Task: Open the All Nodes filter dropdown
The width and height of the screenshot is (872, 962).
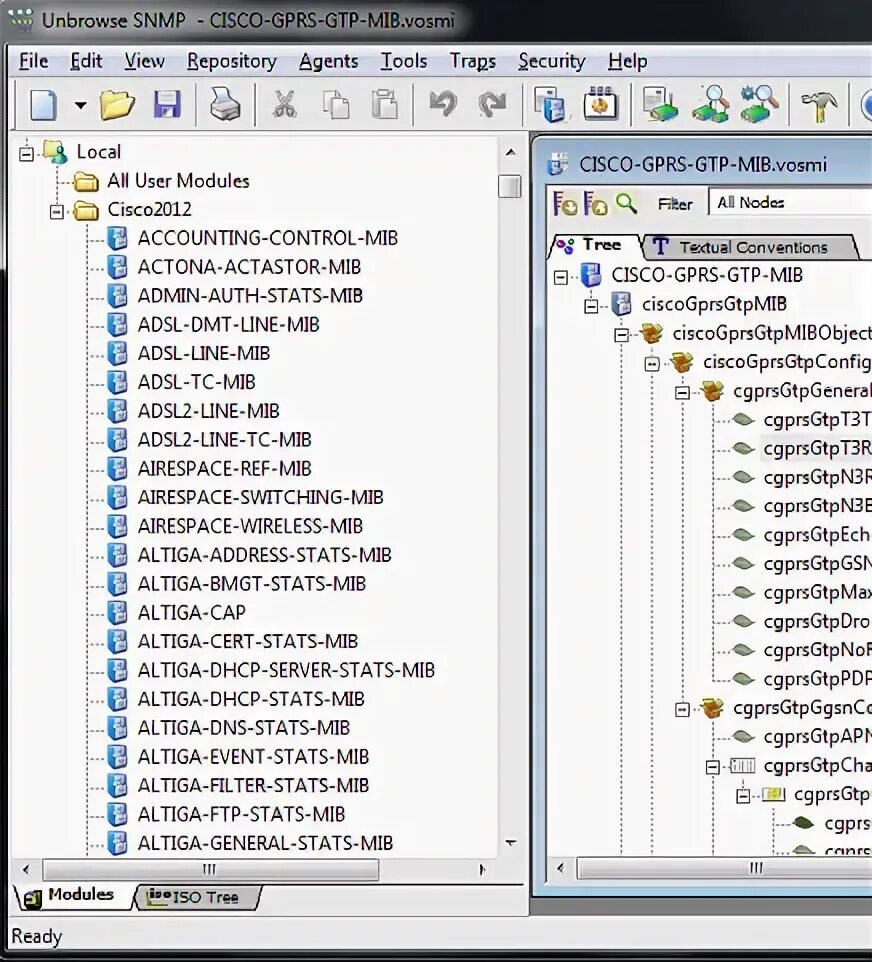Action: tap(790, 202)
